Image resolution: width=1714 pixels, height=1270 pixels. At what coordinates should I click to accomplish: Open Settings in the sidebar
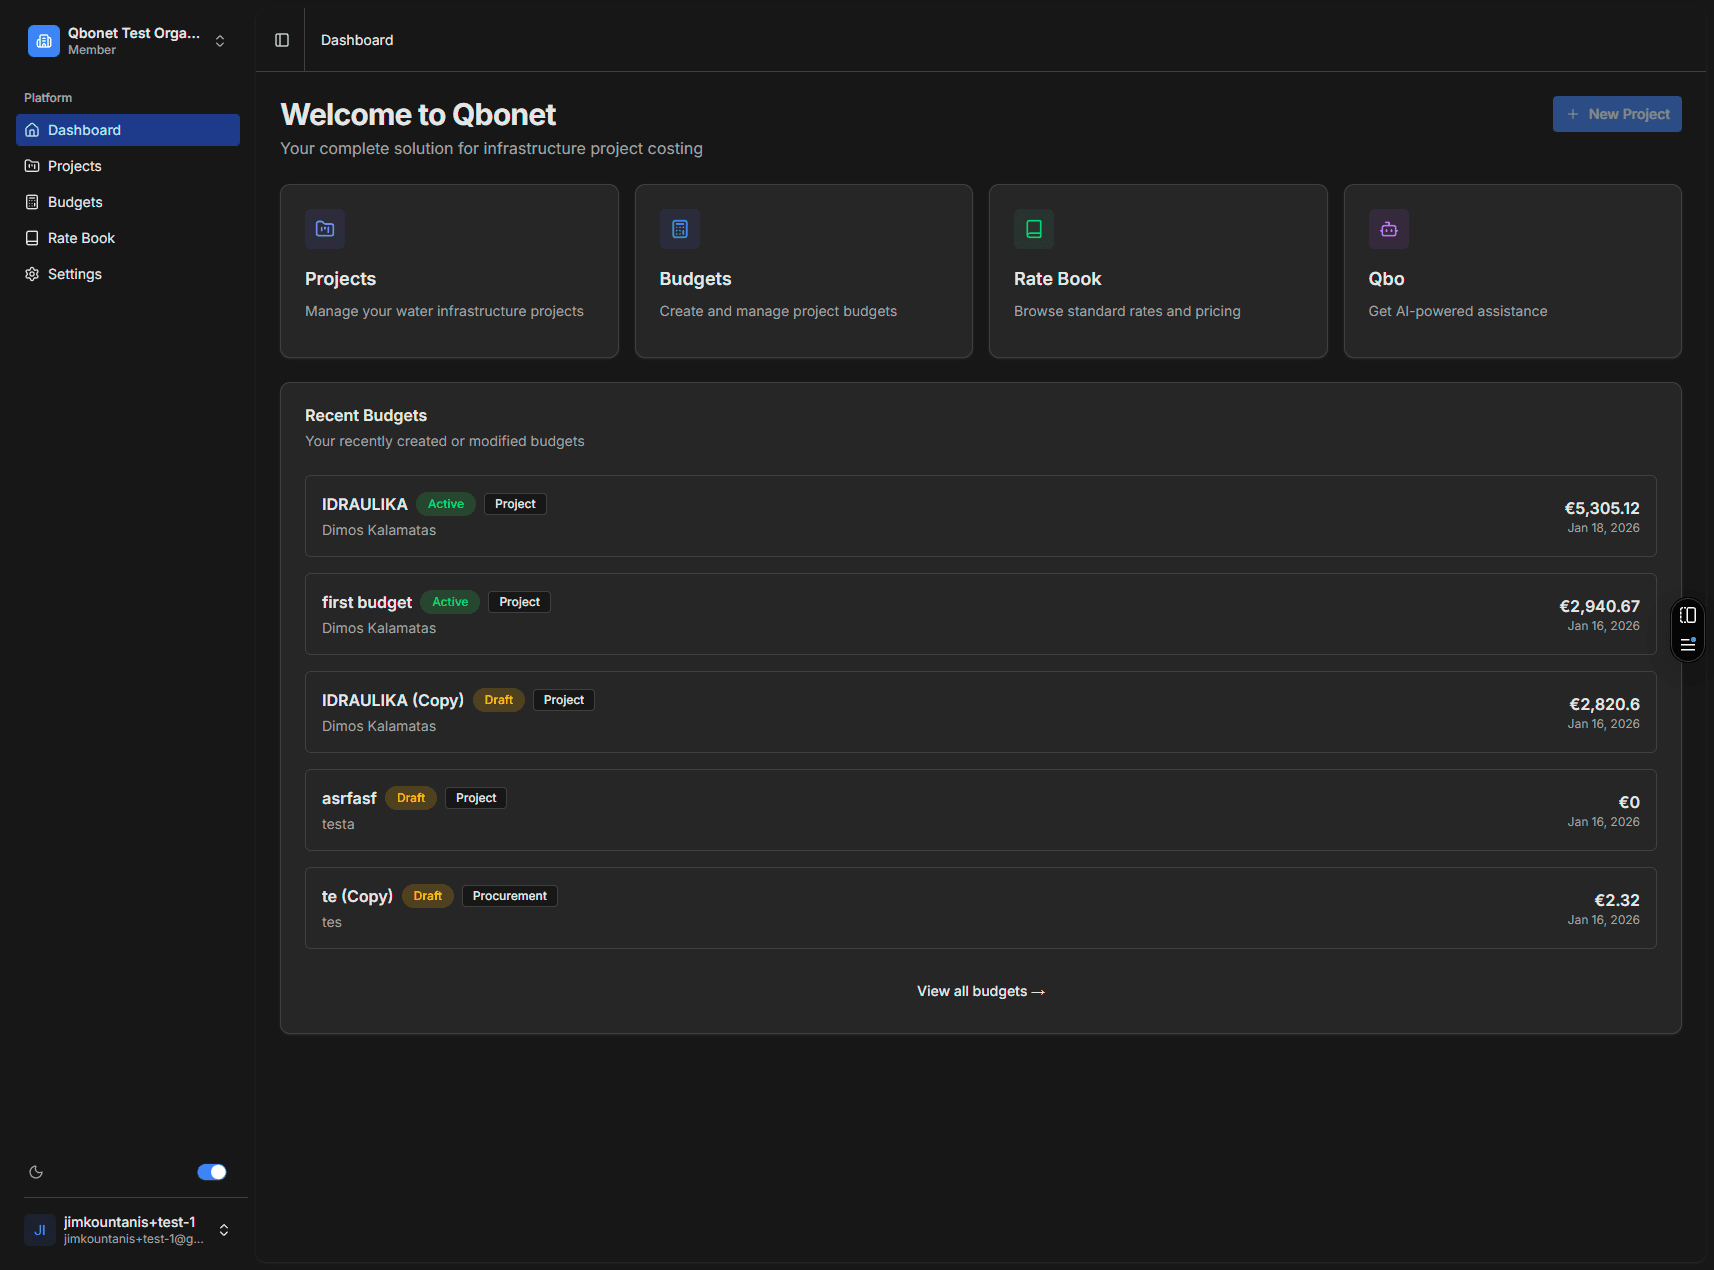[128, 274]
